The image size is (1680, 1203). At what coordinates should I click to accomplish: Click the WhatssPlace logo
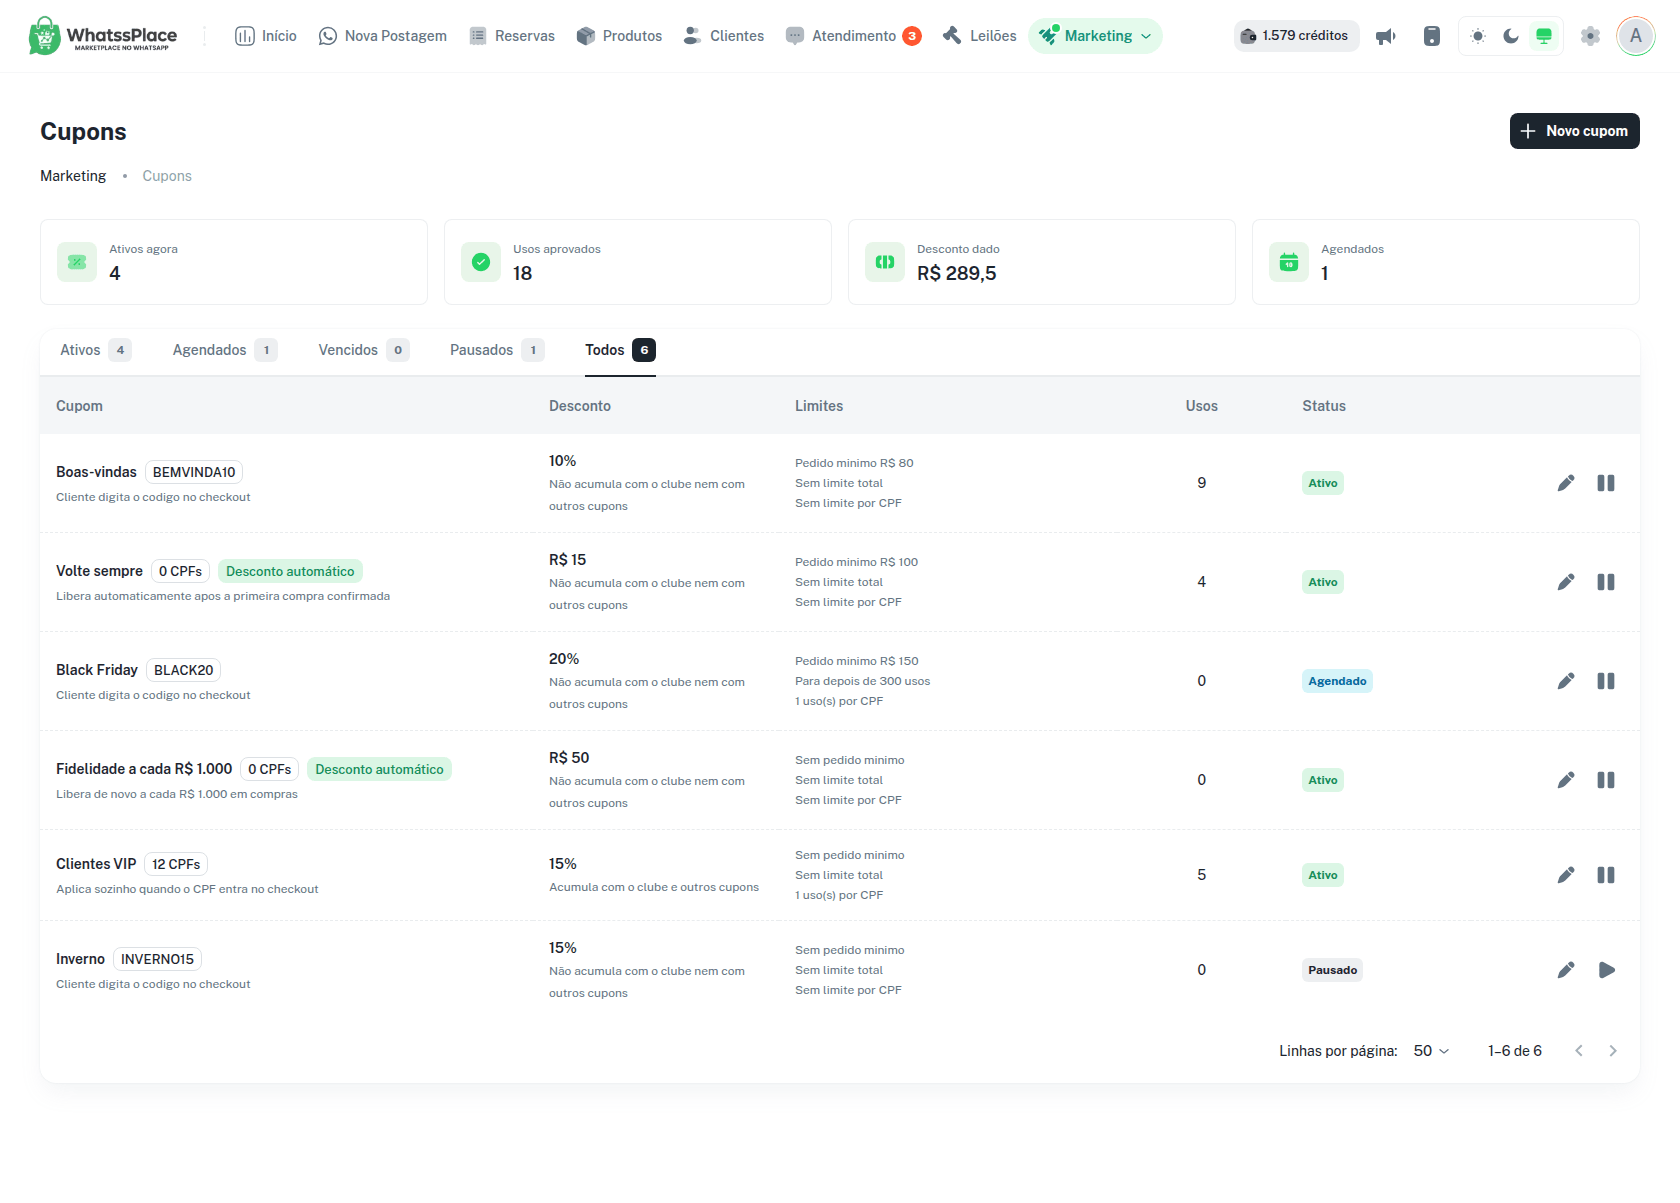(103, 36)
